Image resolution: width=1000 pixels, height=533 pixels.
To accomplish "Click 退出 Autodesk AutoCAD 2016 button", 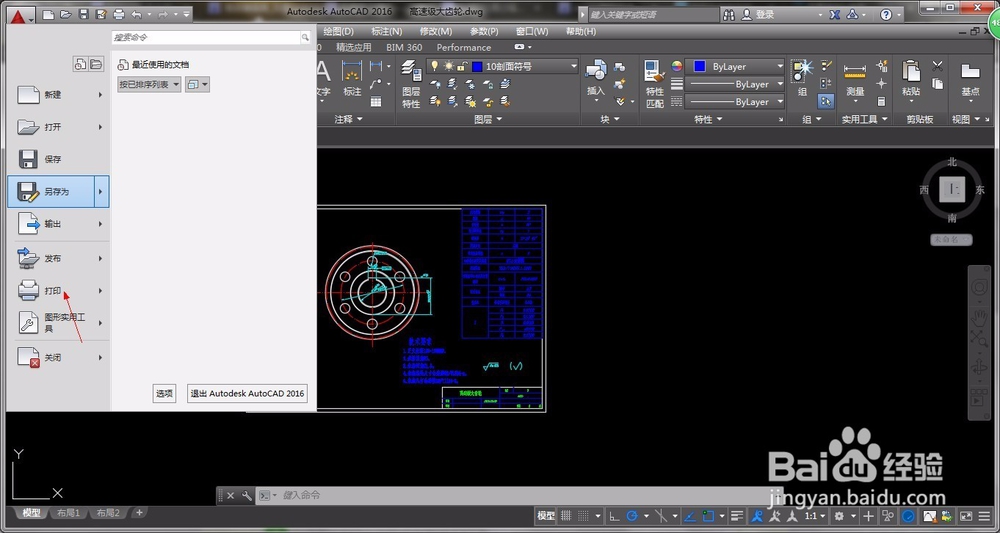I will (247, 393).
